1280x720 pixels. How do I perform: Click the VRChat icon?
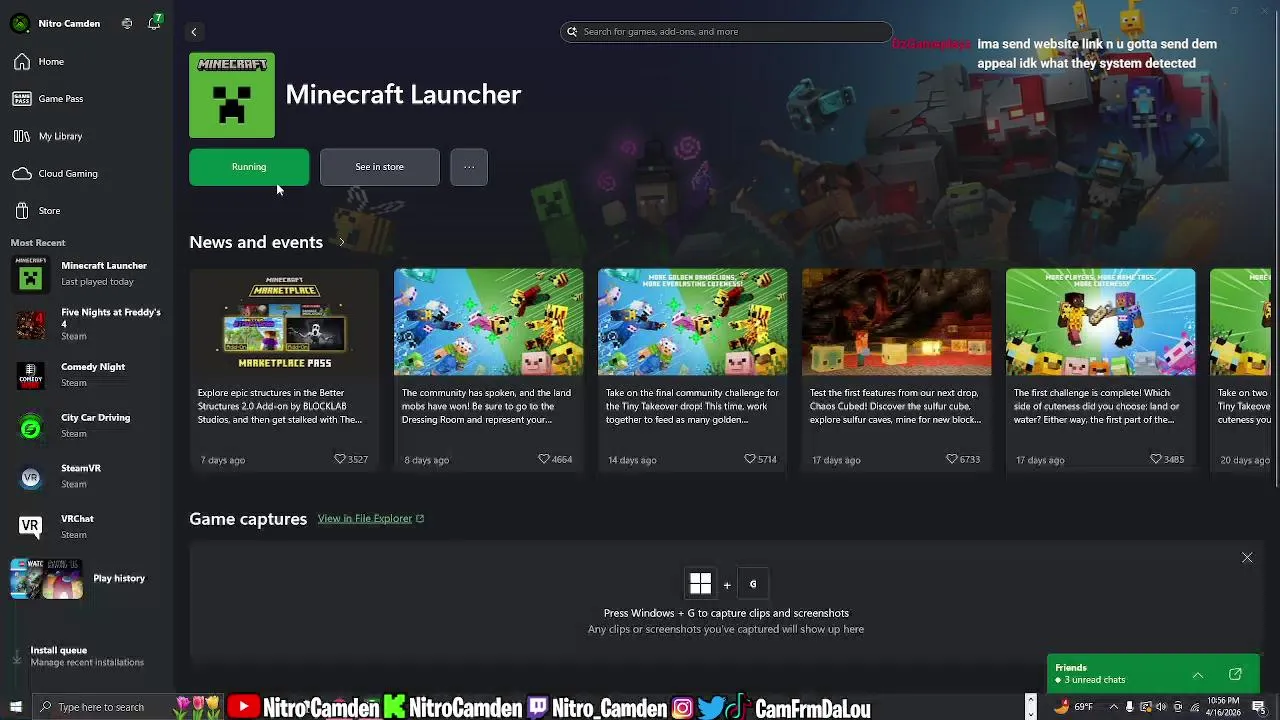tap(30, 526)
